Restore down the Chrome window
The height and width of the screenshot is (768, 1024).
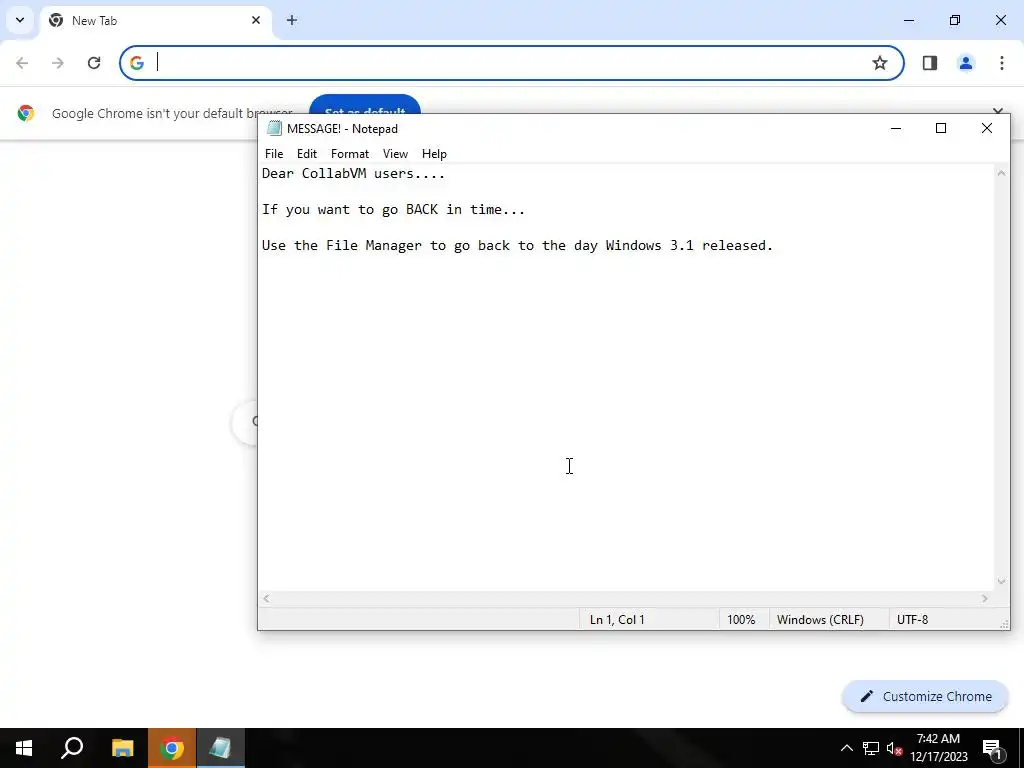point(955,20)
